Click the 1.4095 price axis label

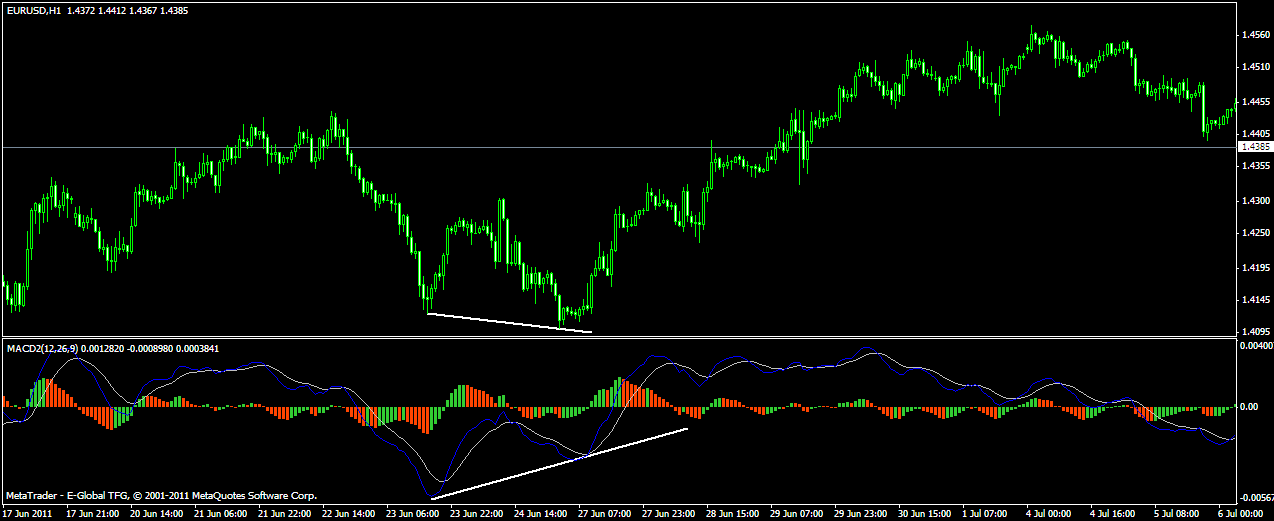(x=1254, y=332)
